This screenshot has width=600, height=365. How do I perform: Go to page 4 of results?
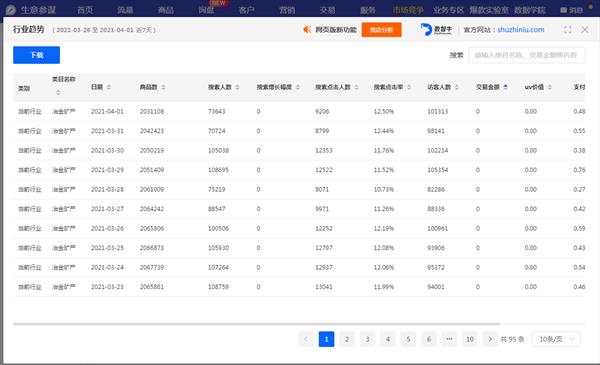point(388,339)
